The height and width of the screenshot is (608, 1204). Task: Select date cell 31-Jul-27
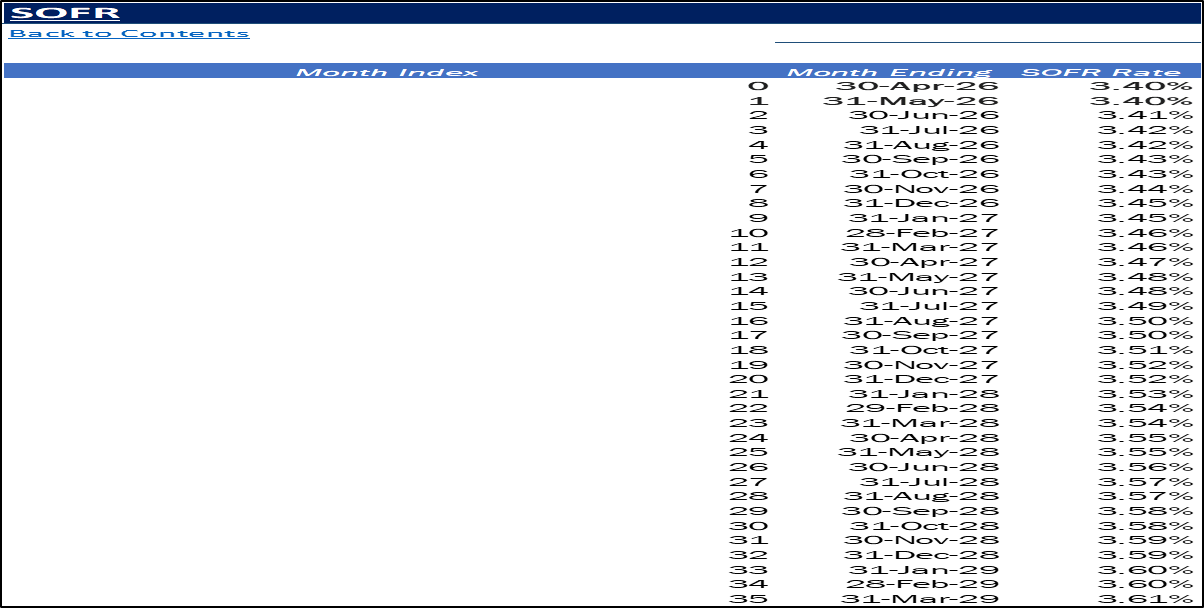pyautogui.click(x=929, y=306)
